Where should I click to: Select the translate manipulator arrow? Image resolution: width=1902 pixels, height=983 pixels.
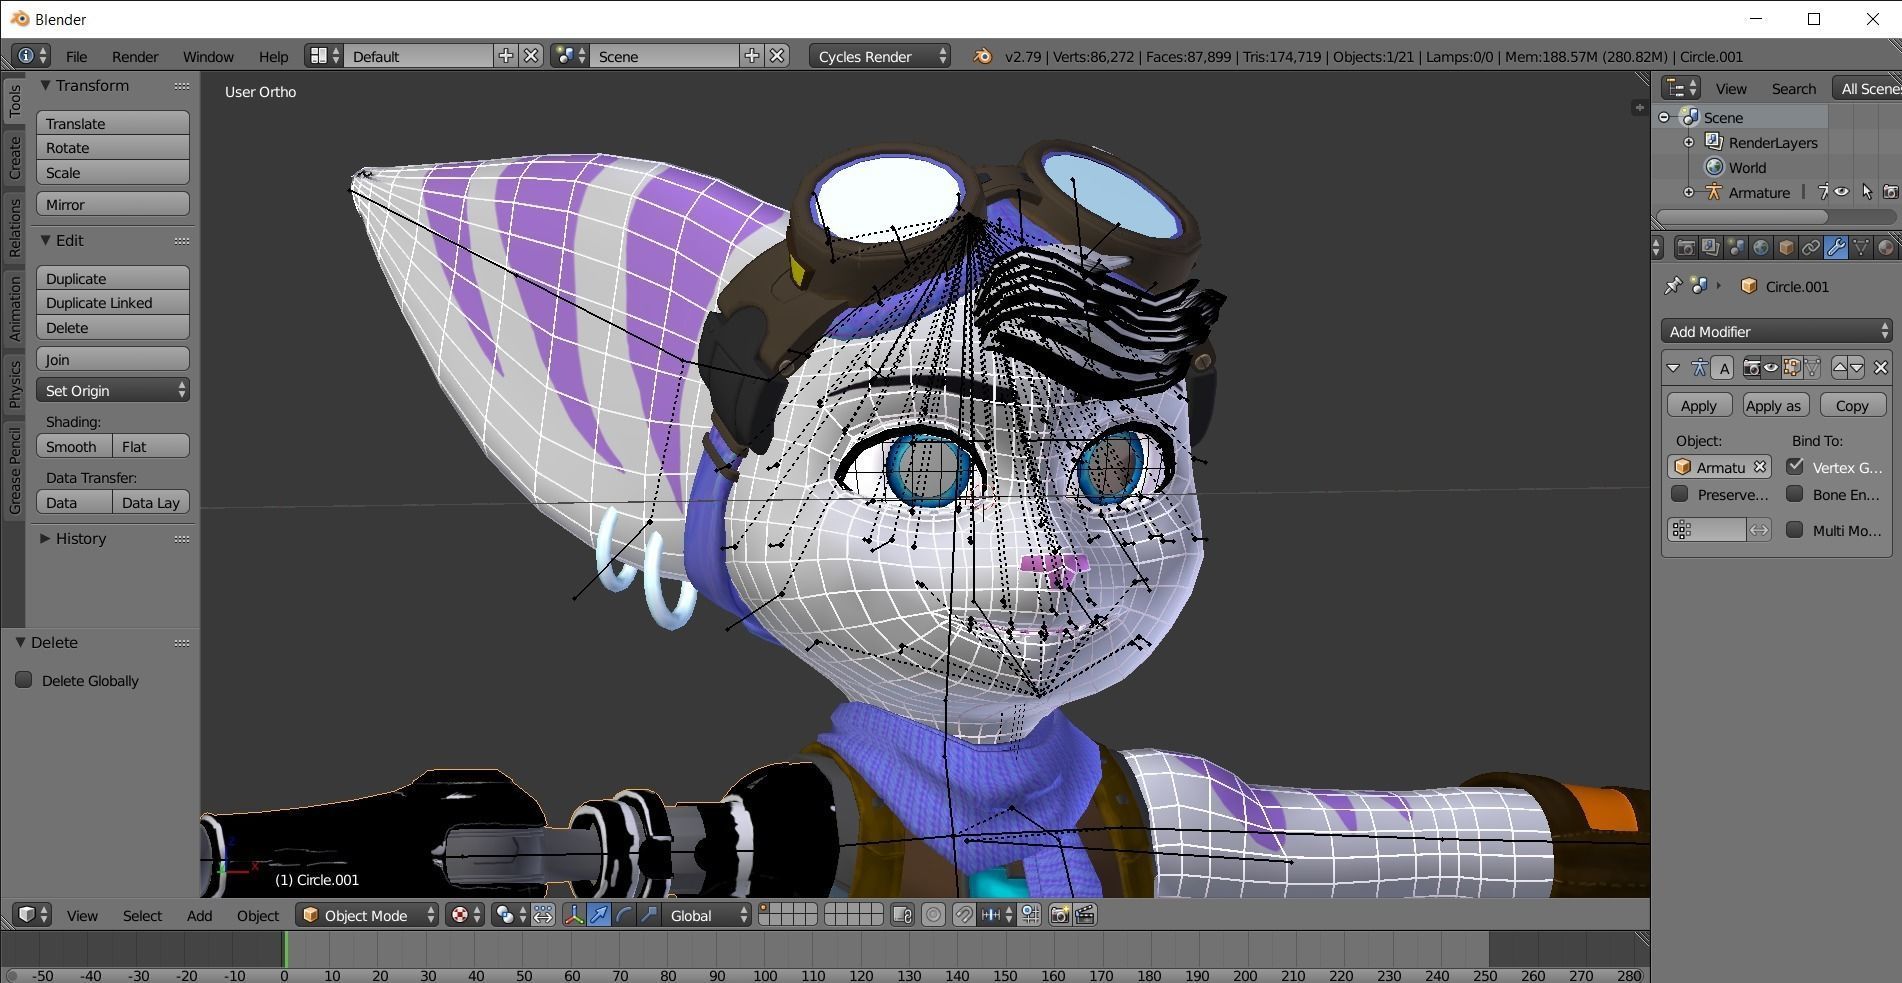coord(599,915)
